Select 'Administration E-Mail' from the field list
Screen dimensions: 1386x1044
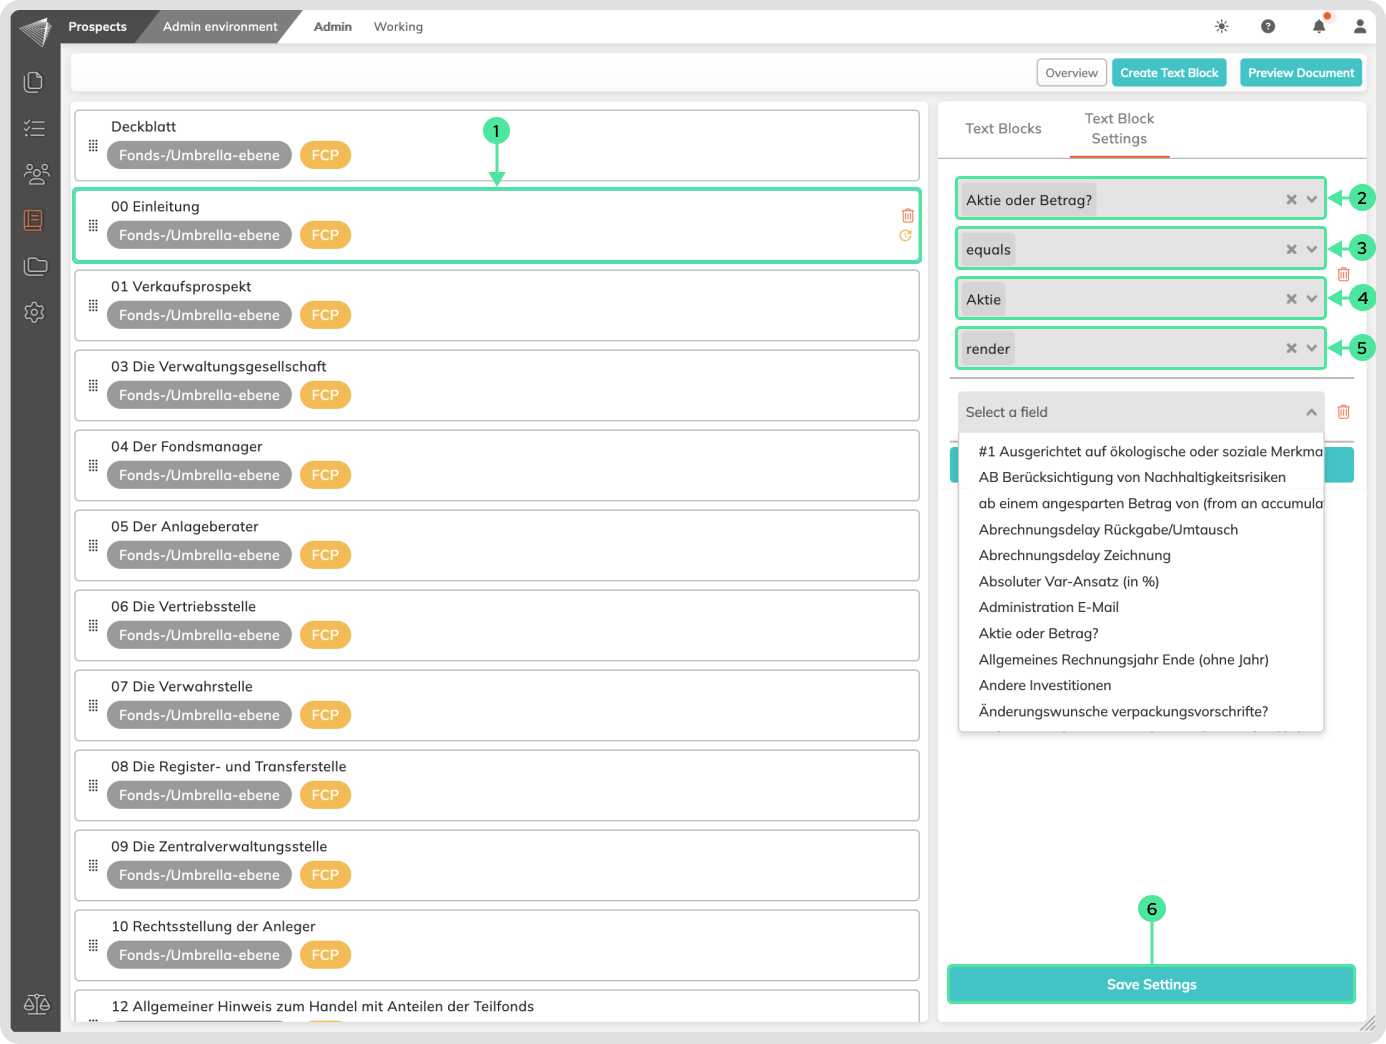click(1048, 607)
